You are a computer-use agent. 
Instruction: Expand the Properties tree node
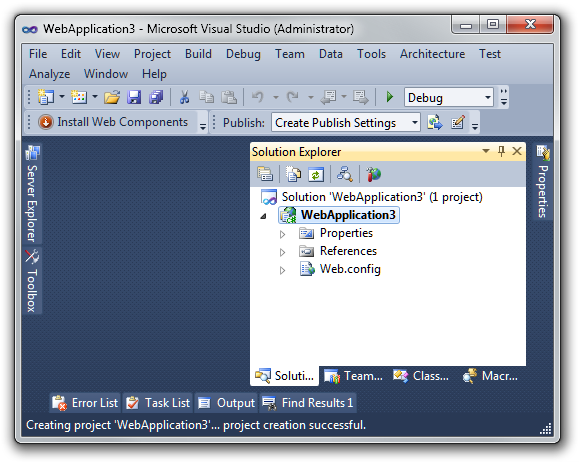pyautogui.click(x=282, y=234)
